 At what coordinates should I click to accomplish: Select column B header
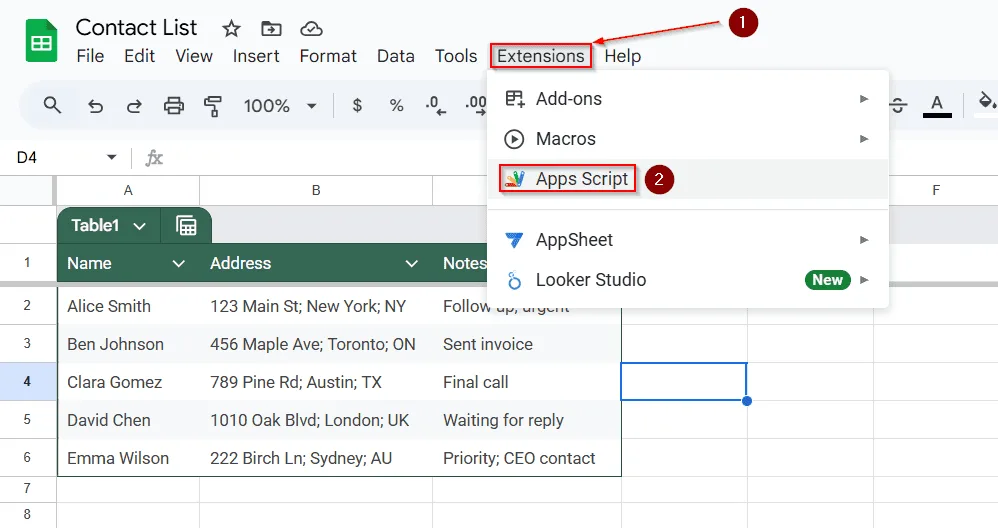click(x=316, y=190)
